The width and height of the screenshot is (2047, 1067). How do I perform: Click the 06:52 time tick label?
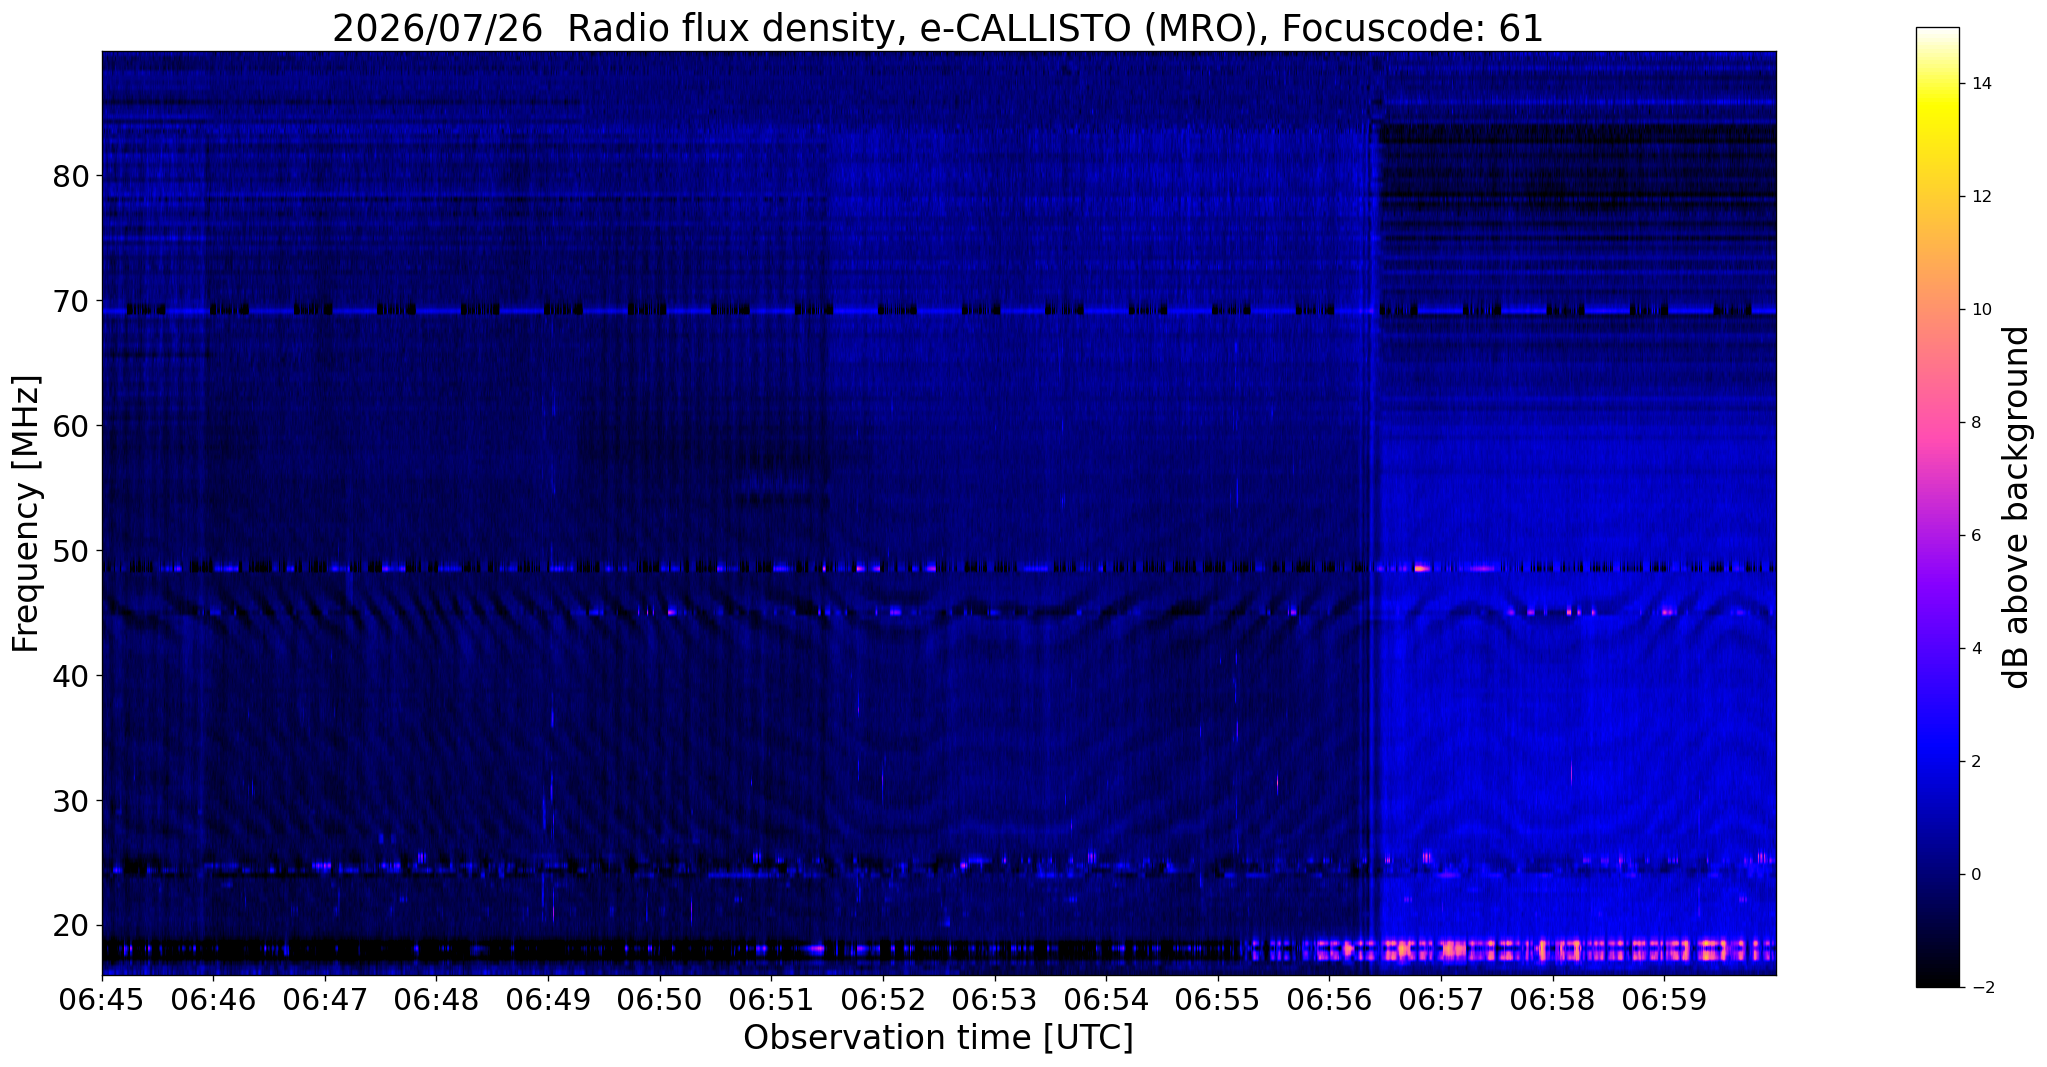[883, 999]
